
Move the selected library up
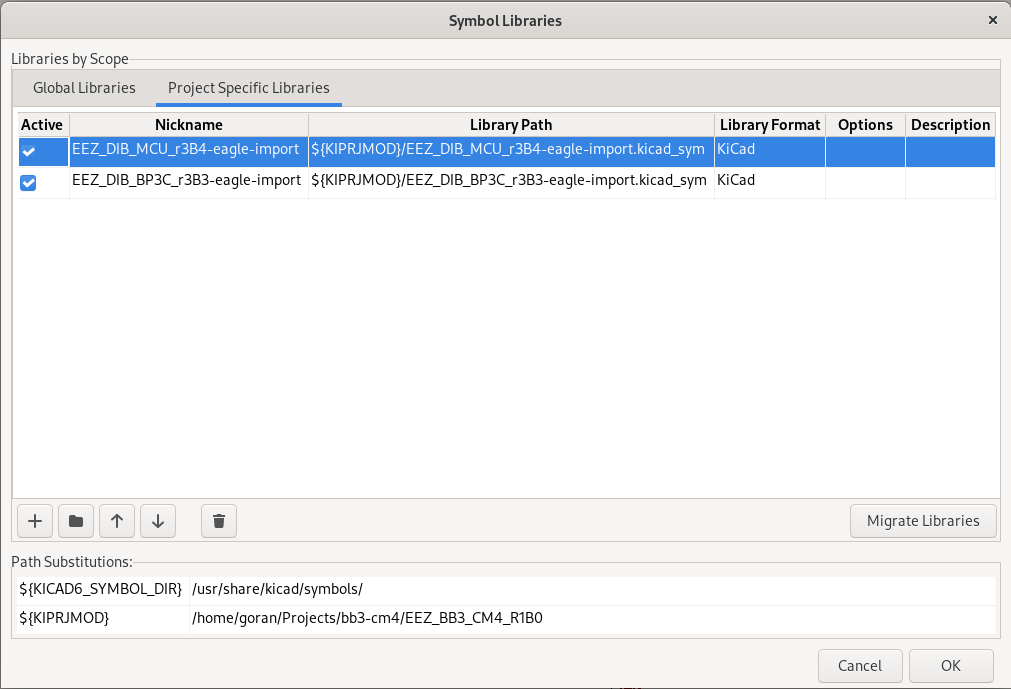pyautogui.click(x=117, y=521)
